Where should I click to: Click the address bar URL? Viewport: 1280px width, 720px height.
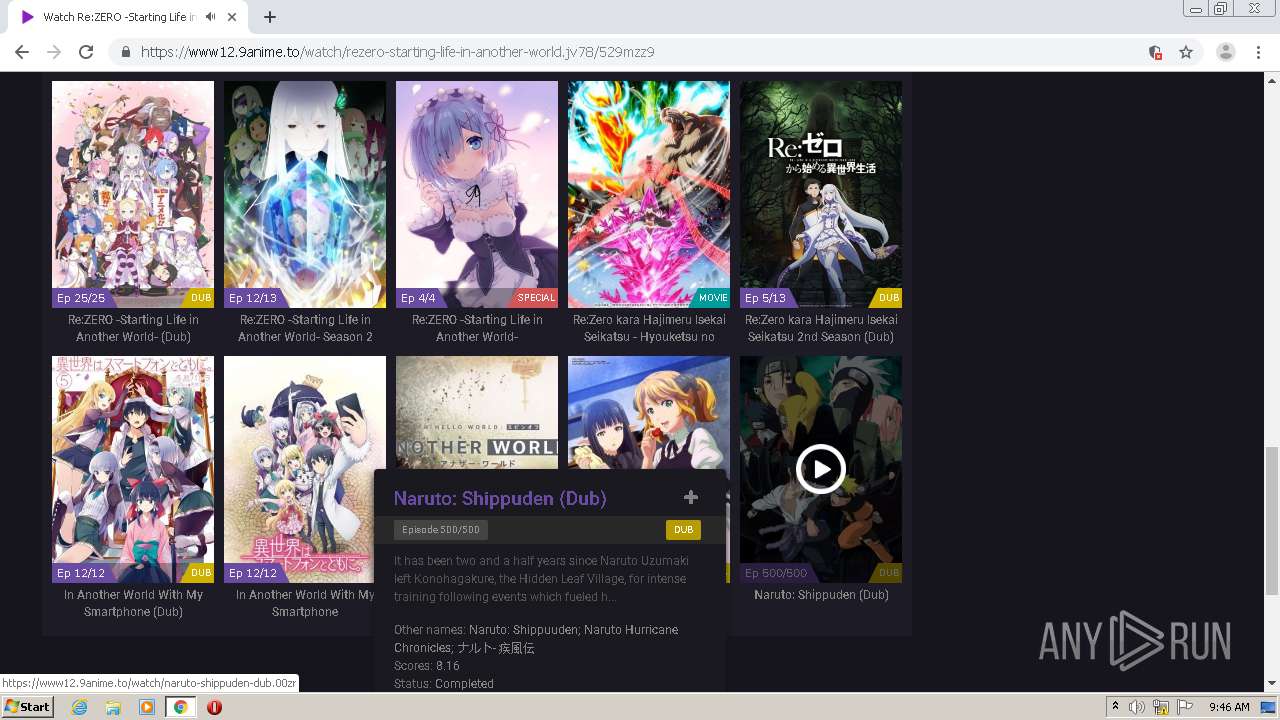[398, 52]
